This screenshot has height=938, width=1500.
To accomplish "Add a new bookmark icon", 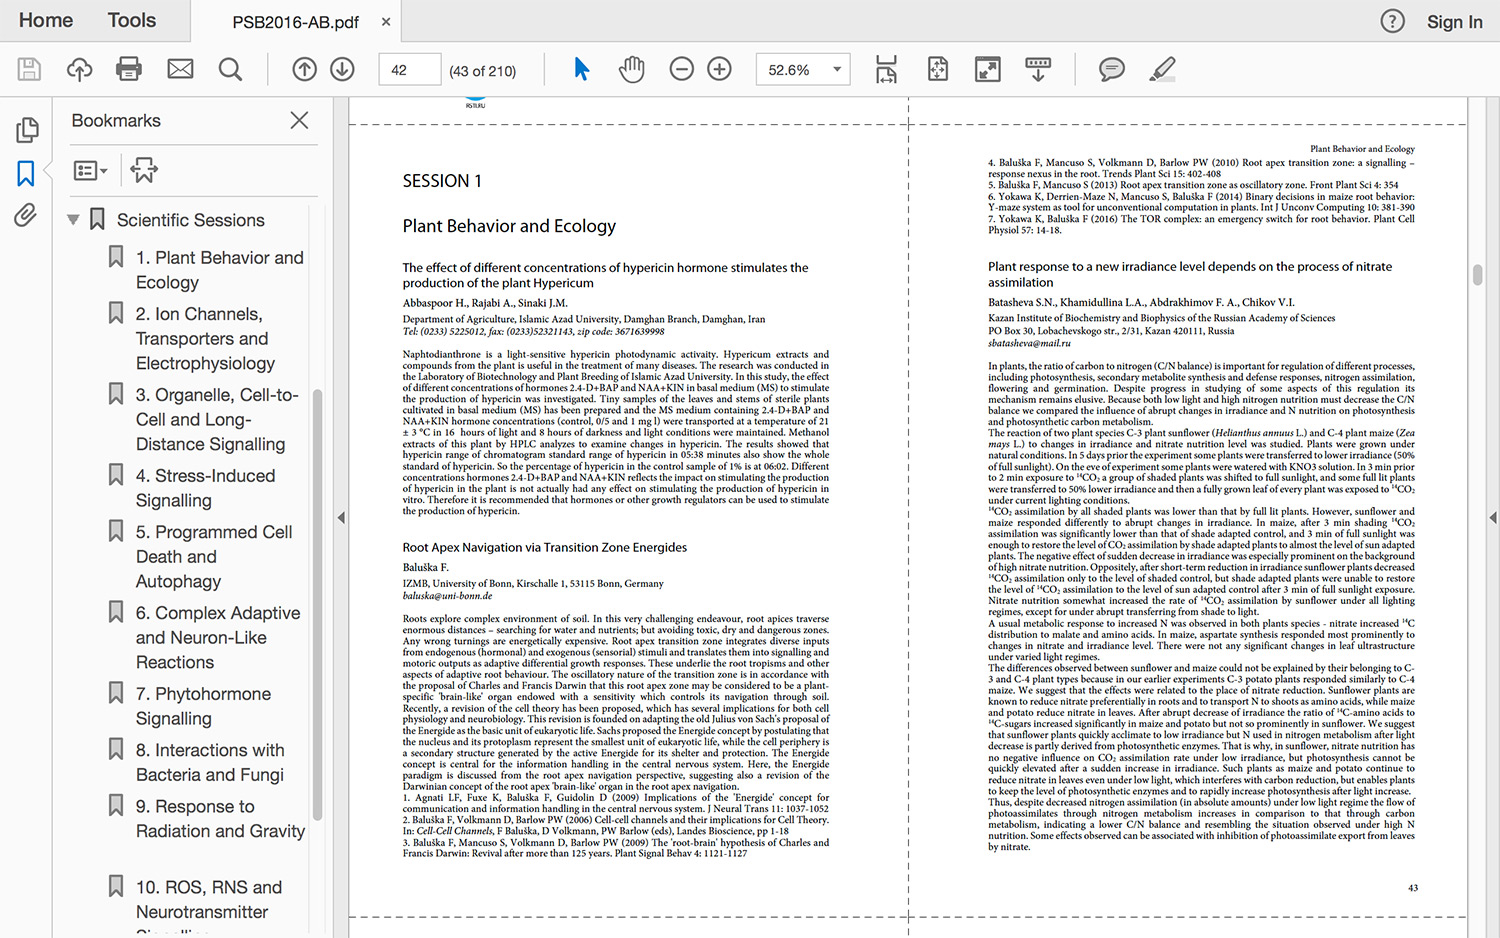I will click(x=144, y=170).
